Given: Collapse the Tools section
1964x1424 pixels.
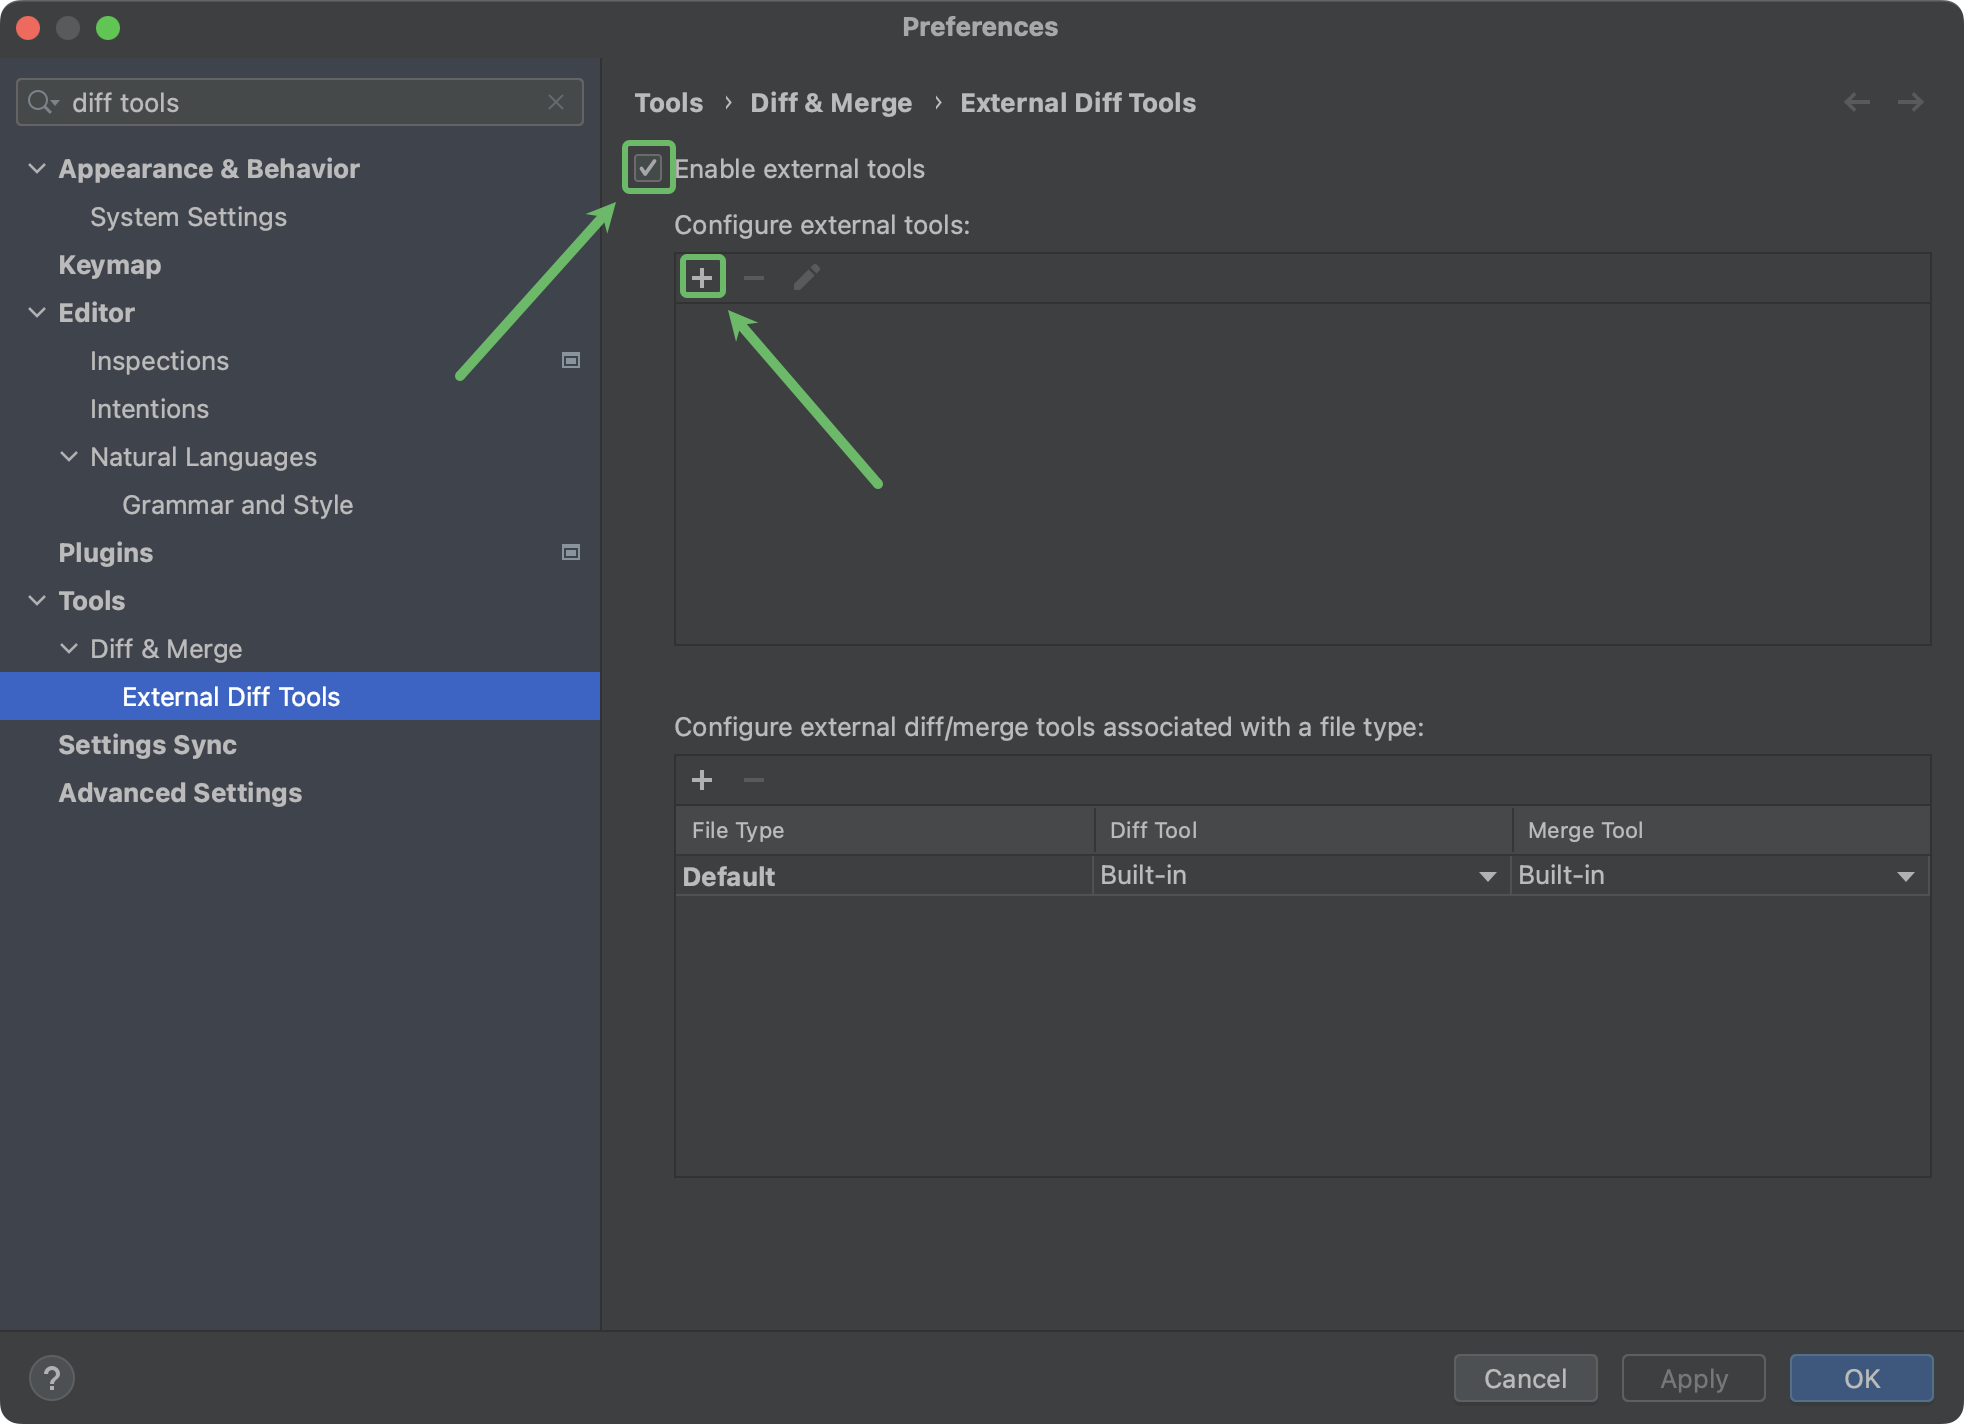Looking at the screenshot, I should click(37, 599).
